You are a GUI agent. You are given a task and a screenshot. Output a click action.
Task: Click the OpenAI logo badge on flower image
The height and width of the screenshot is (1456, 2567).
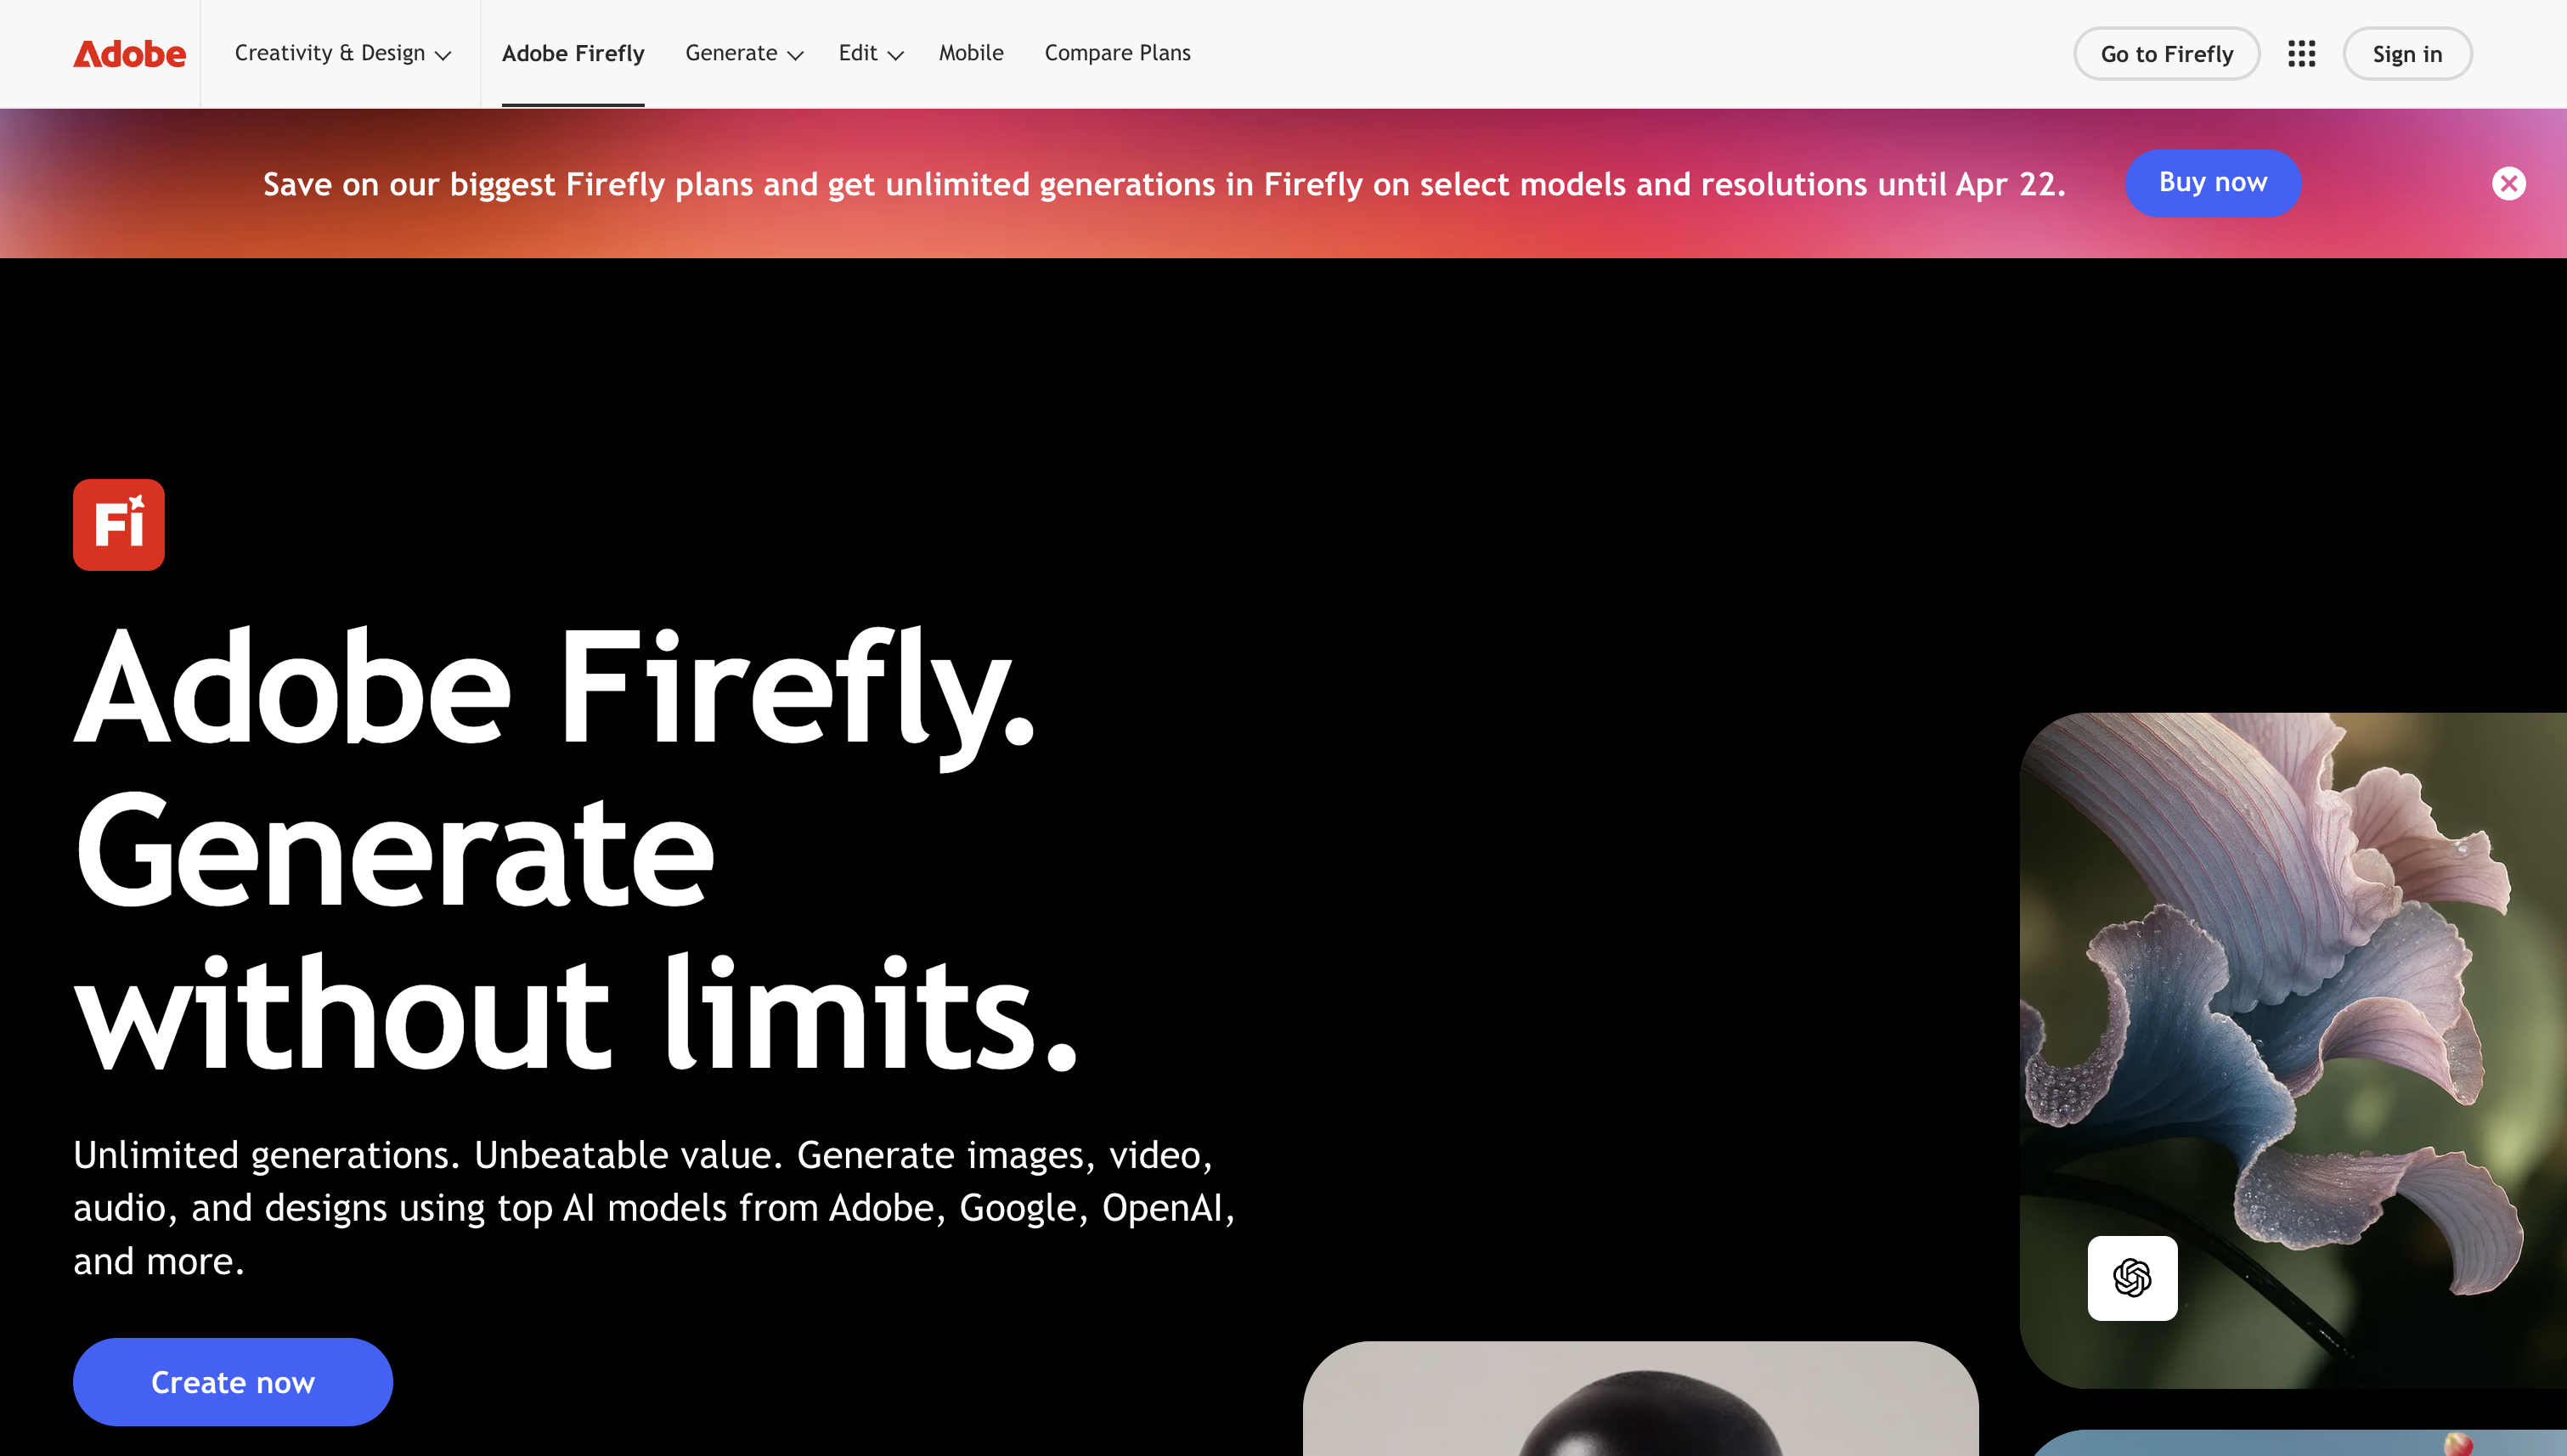(x=2132, y=1278)
